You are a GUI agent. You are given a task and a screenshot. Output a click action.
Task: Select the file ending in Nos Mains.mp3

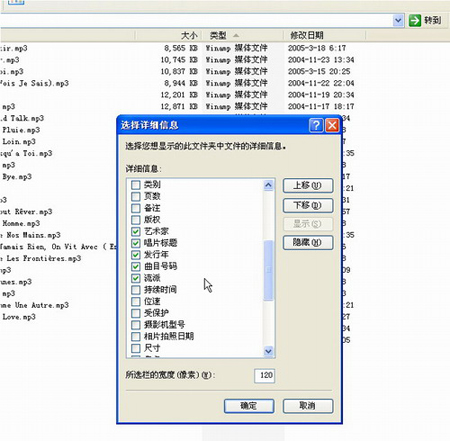pos(30,235)
